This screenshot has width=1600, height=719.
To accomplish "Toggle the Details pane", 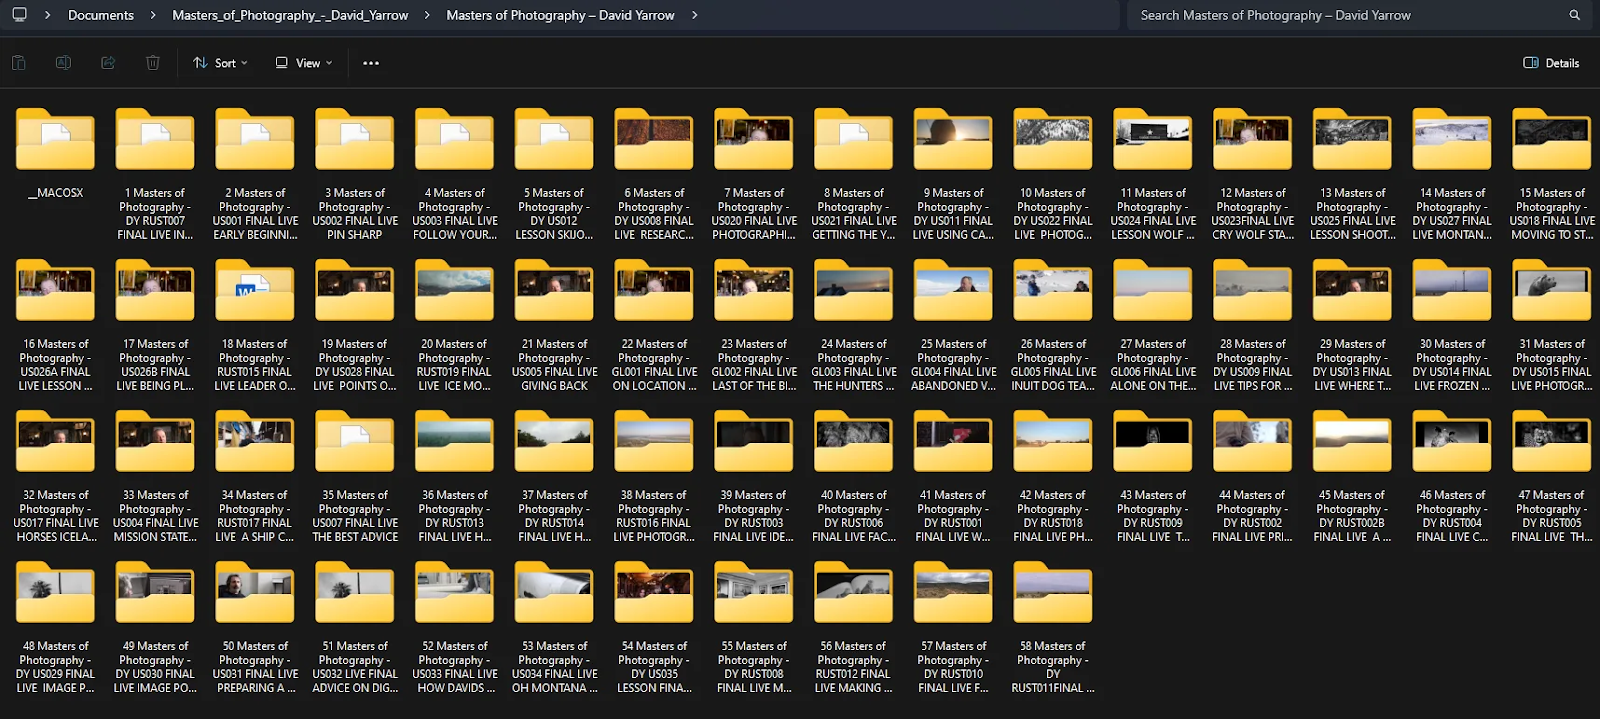I will (x=1551, y=63).
